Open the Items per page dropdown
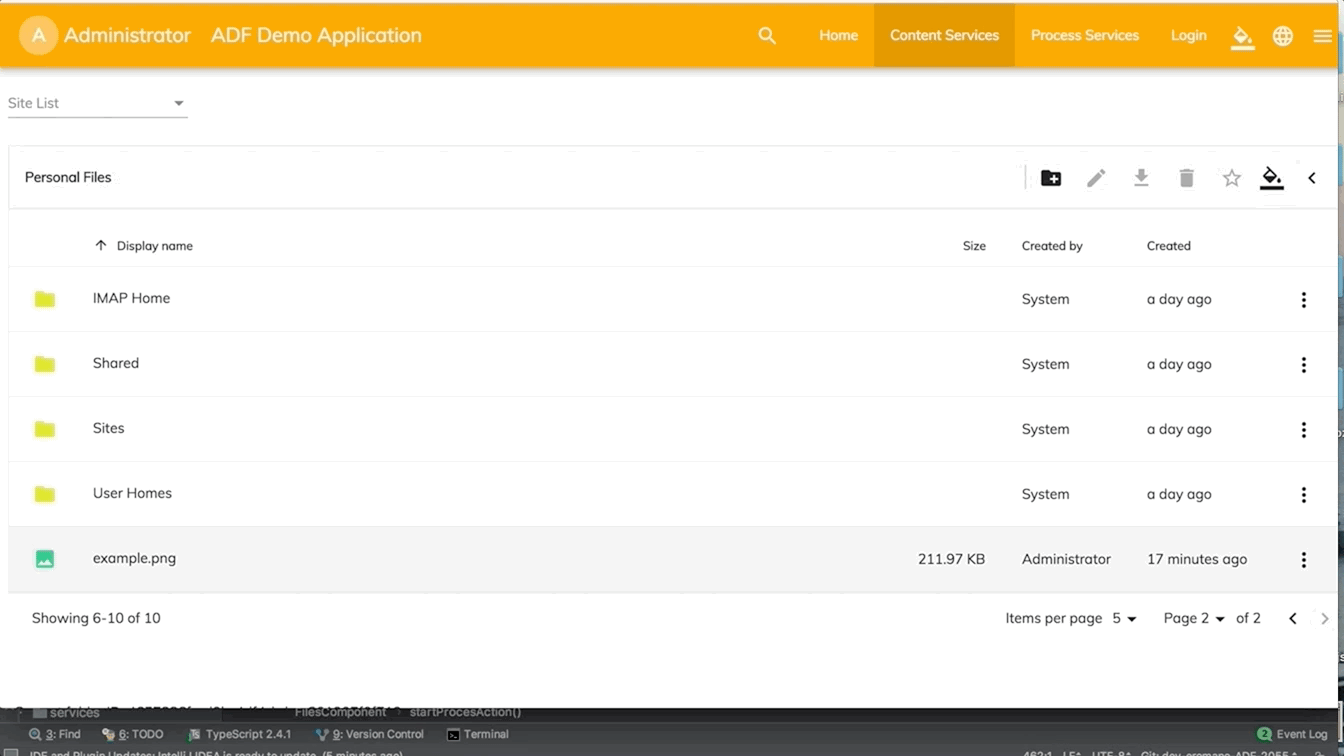This screenshot has width=1344, height=756. click(1124, 619)
